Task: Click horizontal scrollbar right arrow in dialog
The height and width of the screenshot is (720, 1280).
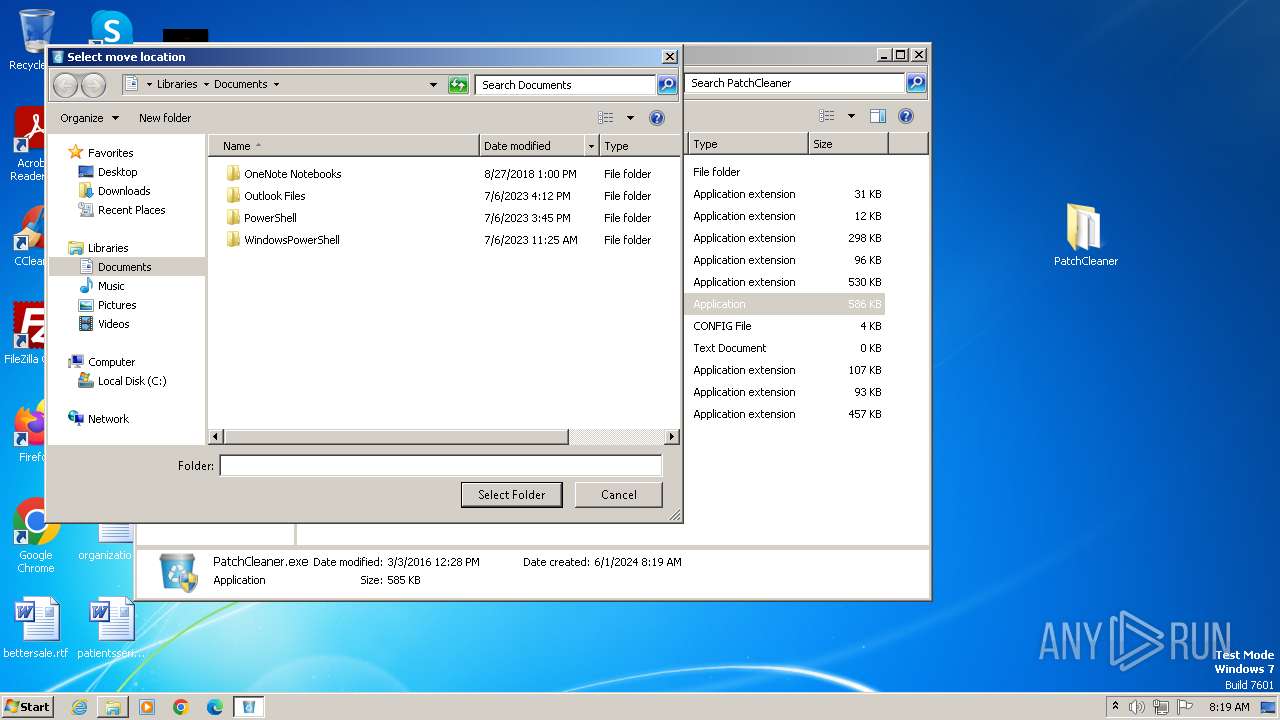Action: 672,437
